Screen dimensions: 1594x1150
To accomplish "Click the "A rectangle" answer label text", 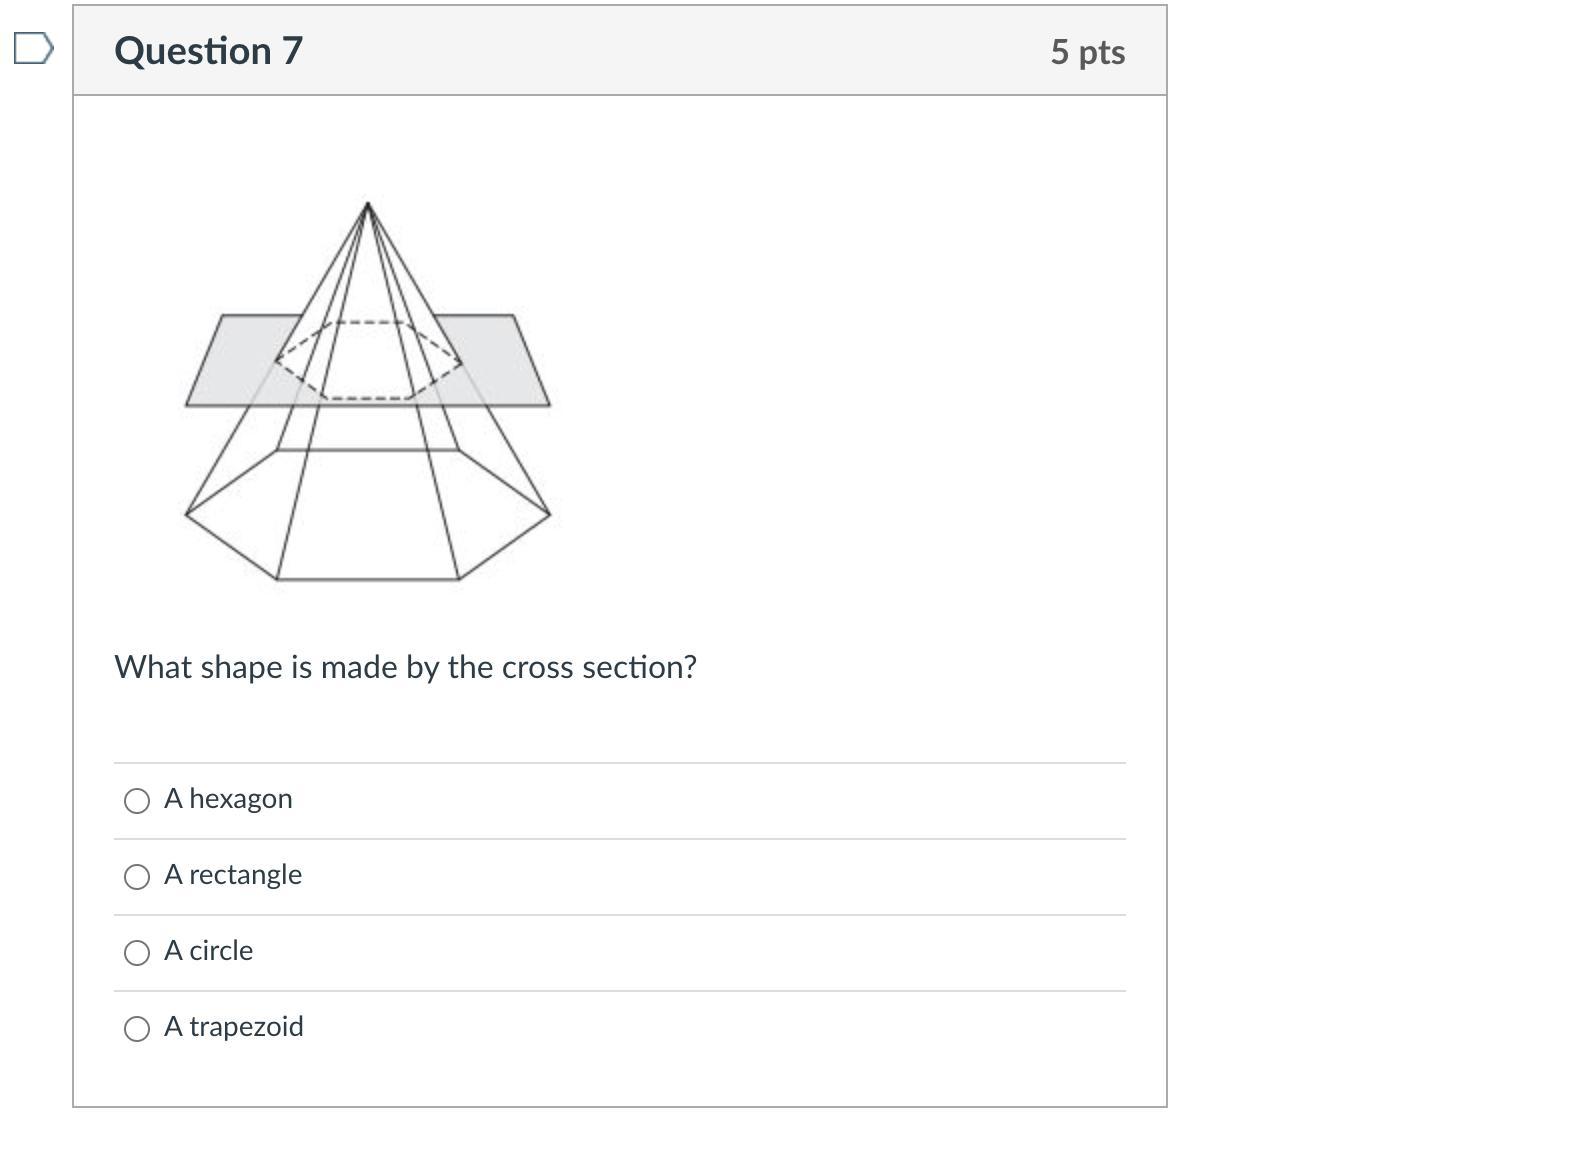I will pos(233,874).
